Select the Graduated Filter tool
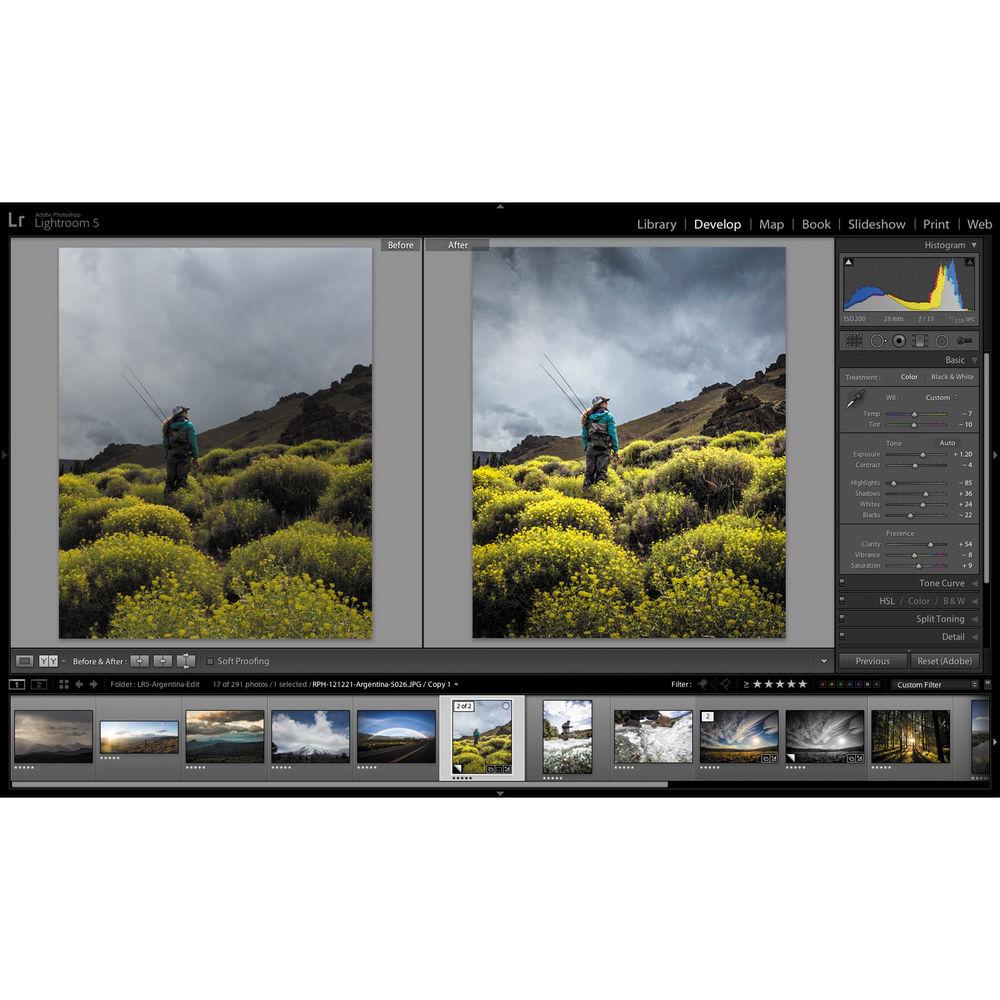The image size is (1000, 1000). click(x=919, y=341)
